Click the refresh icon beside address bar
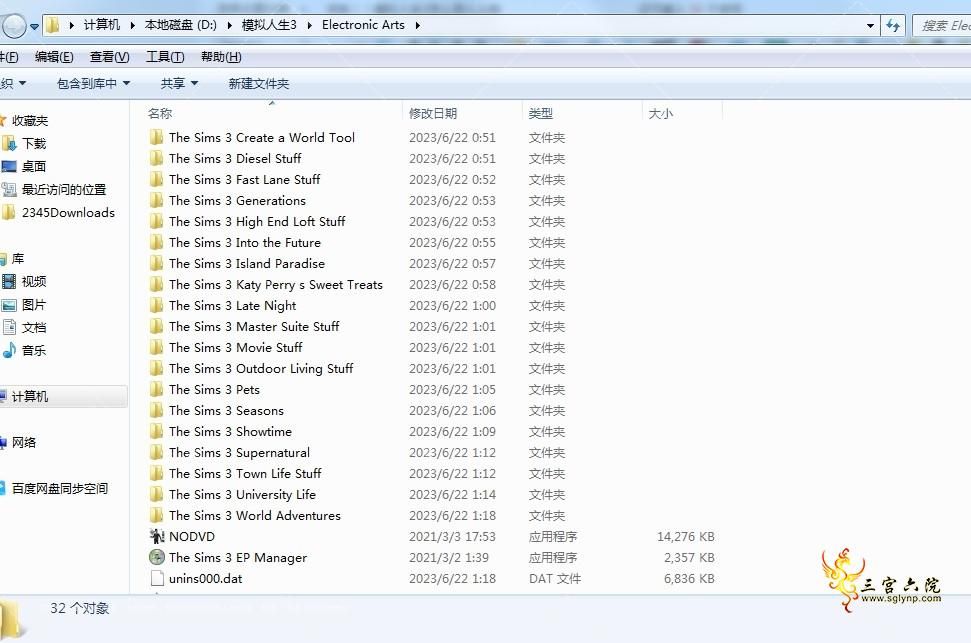Image resolution: width=971 pixels, height=643 pixels. 893,25
